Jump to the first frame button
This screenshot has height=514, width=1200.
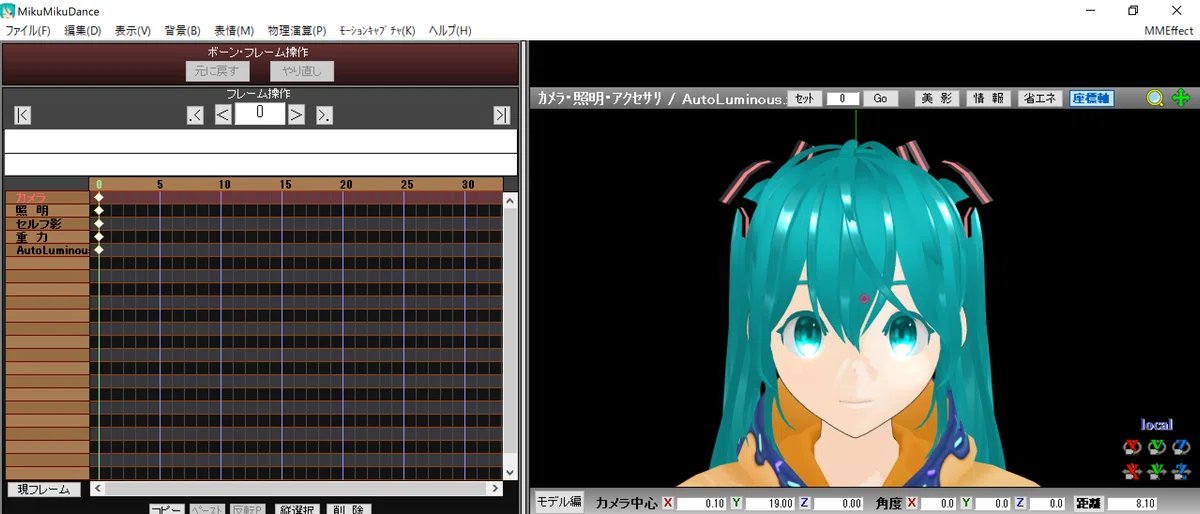click(x=22, y=115)
